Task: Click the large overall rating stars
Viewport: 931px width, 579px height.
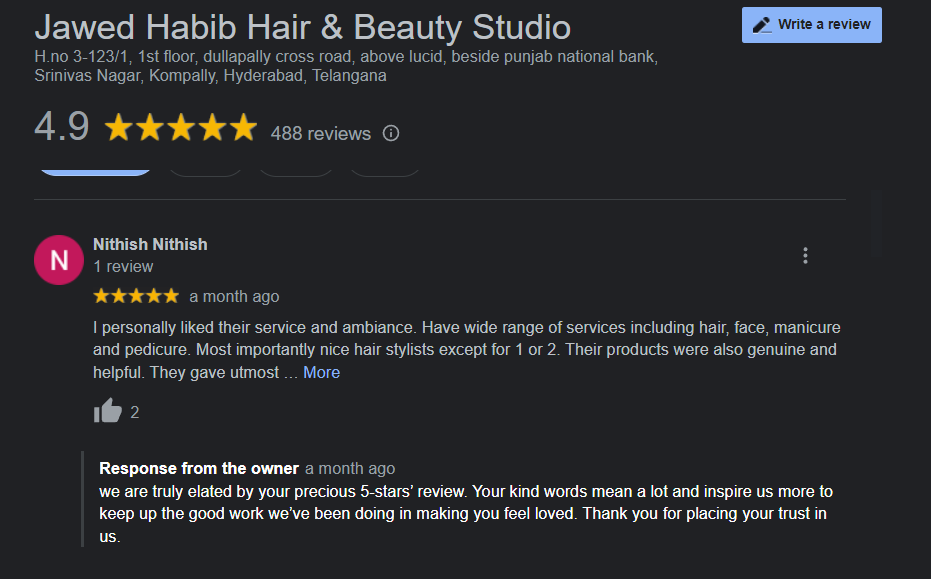Action: [x=181, y=129]
